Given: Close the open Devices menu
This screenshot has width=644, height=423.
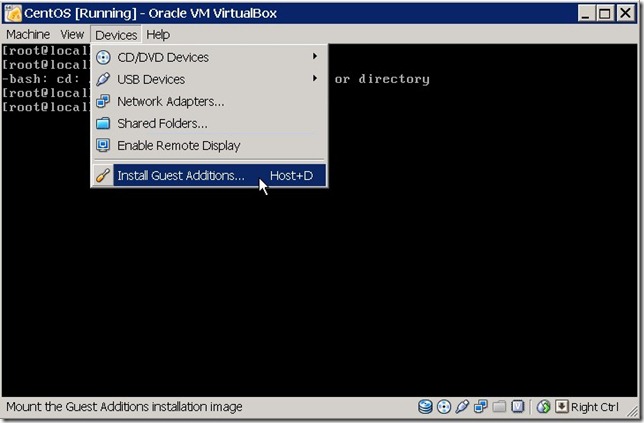Looking at the screenshot, I should point(116,35).
